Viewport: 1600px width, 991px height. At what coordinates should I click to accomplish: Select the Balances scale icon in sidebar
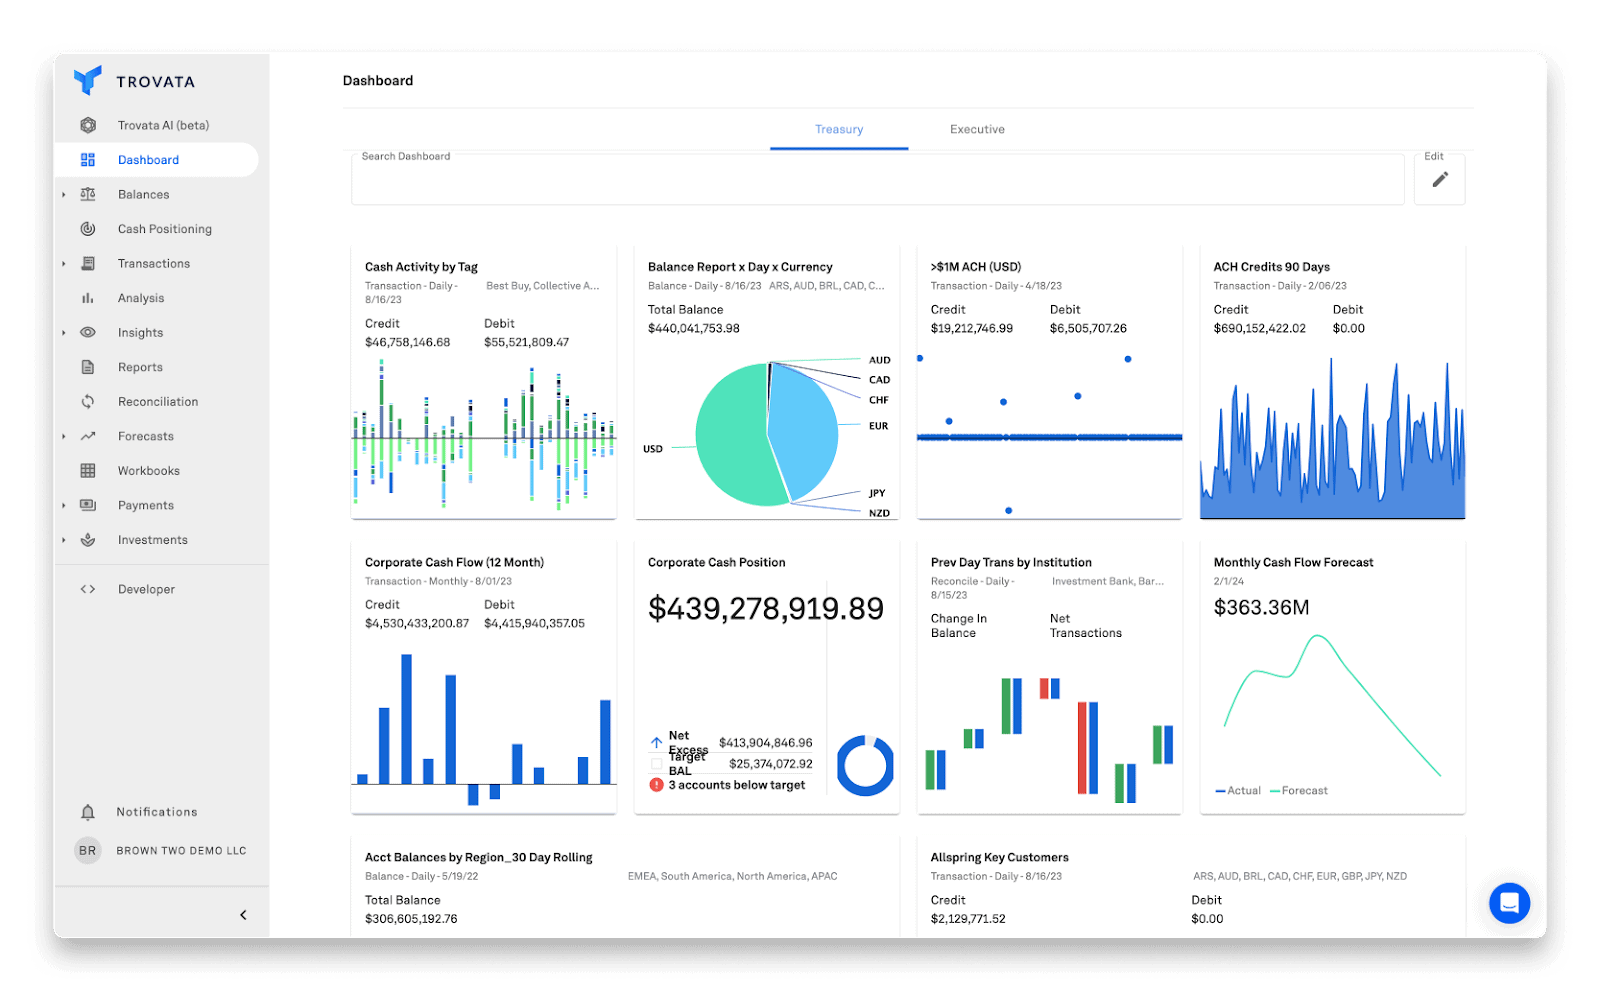tap(88, 194)
